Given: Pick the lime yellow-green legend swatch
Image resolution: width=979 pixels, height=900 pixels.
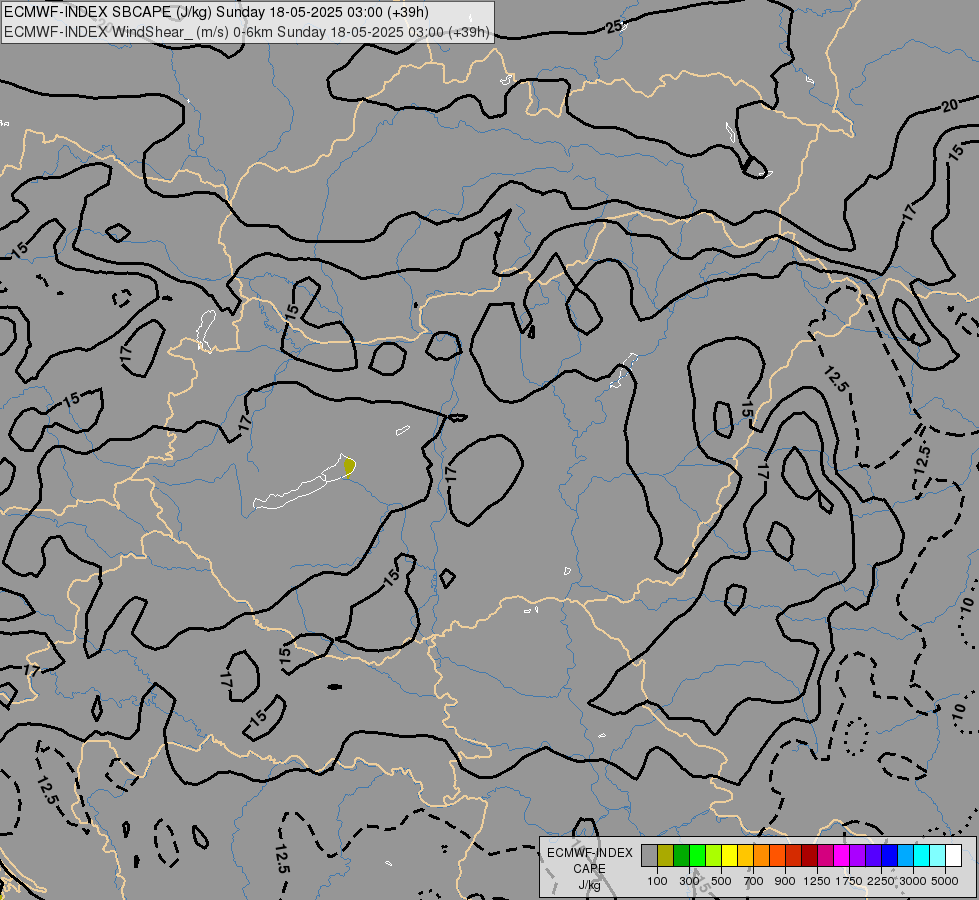Looking at the screenshot, I should tap(714, 855).
